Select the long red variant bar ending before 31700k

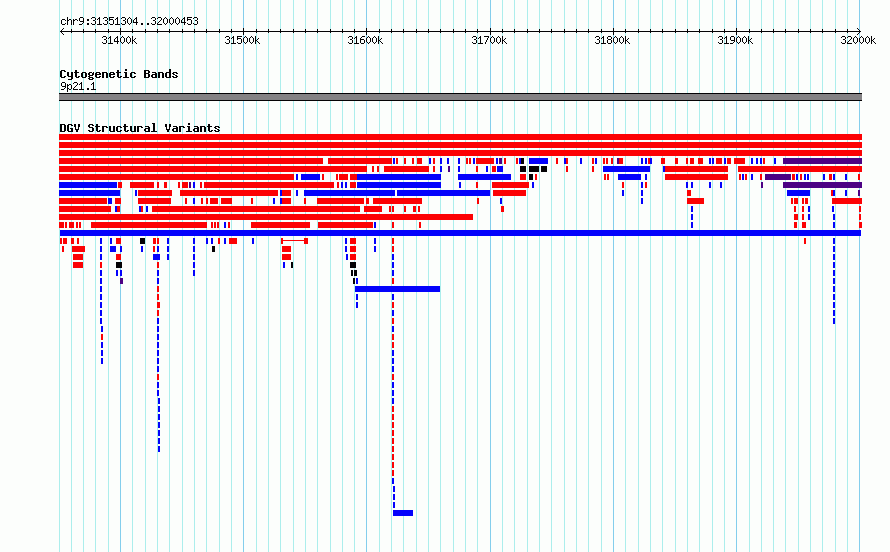(266, 217)
